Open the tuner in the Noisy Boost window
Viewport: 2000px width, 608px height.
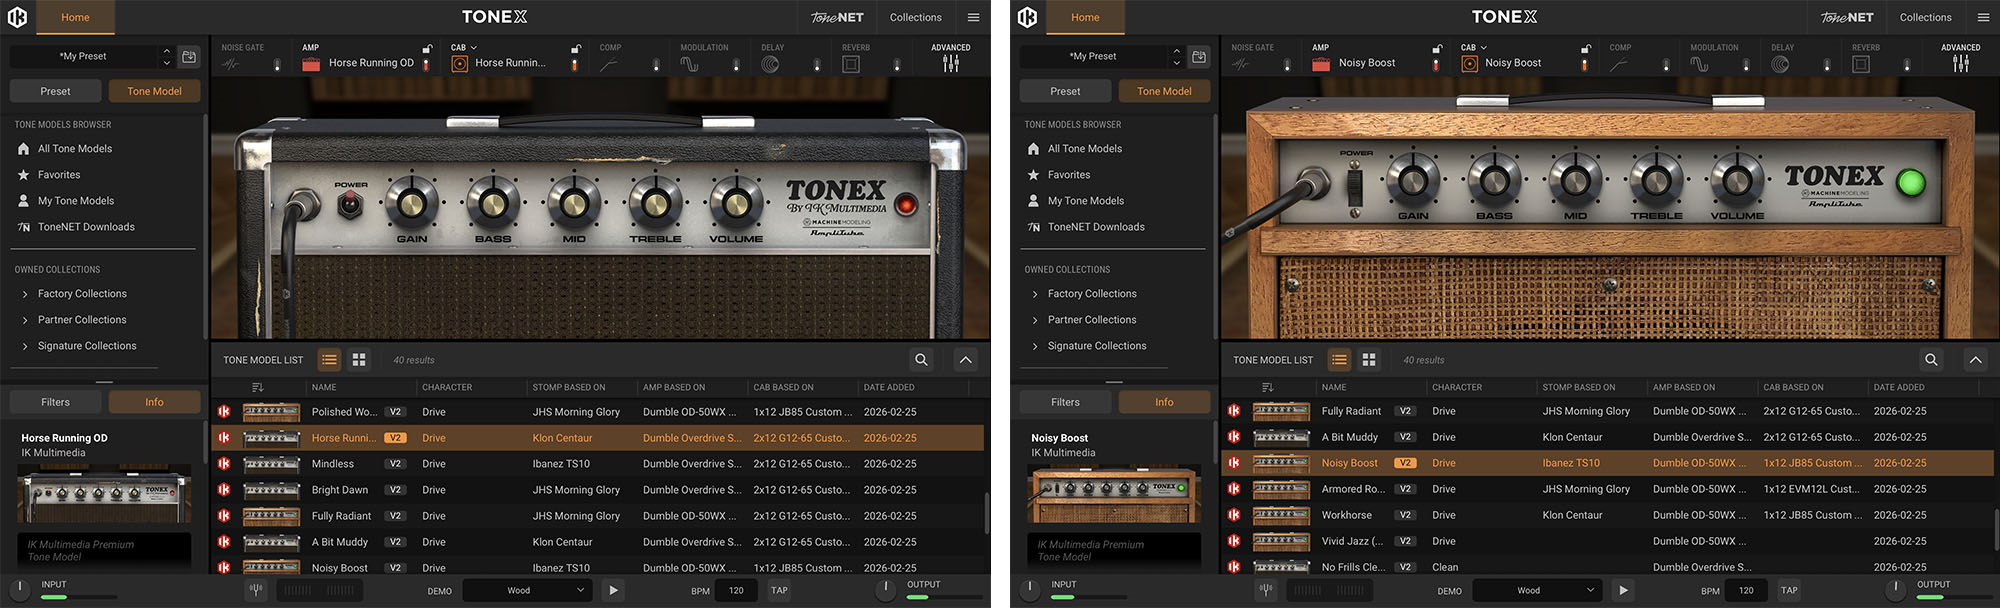point(1265,590)
